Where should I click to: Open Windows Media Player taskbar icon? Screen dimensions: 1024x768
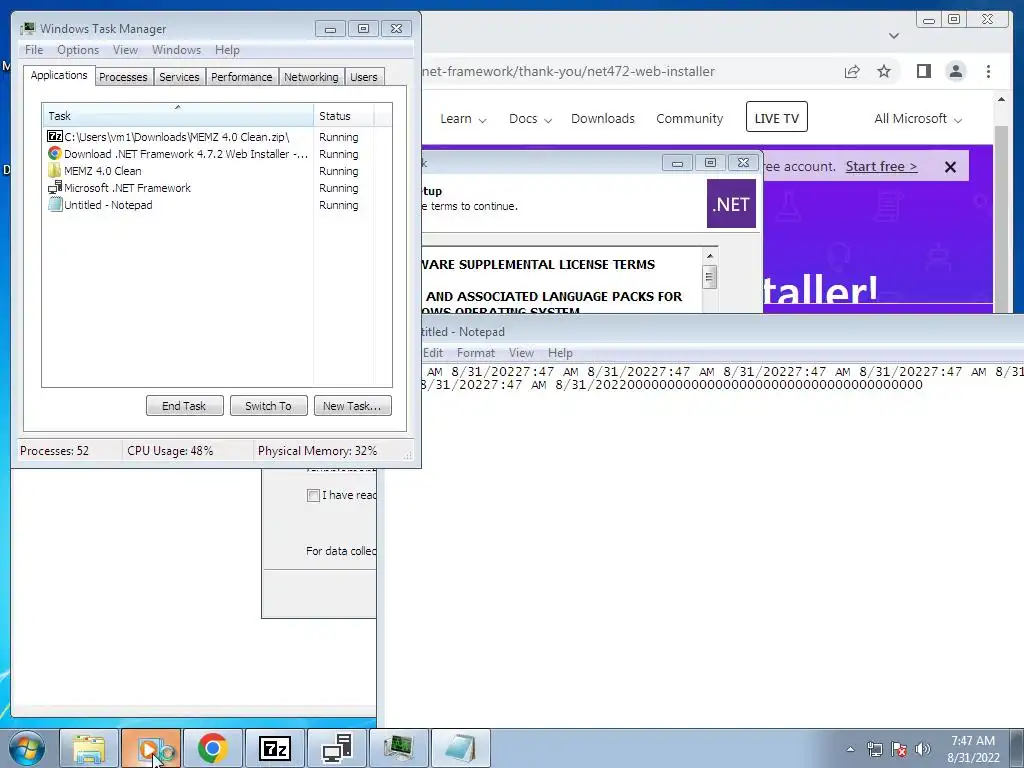151,748
